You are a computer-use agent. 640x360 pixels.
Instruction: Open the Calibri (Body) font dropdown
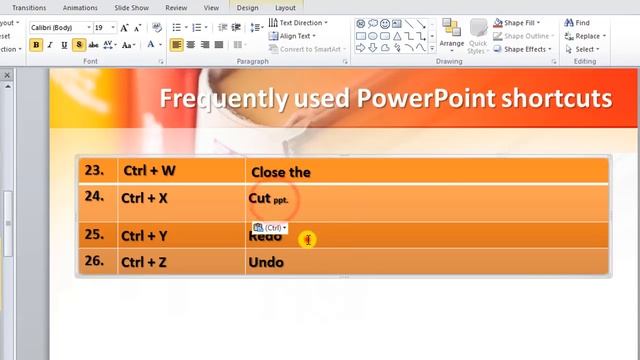pos(89,27)
